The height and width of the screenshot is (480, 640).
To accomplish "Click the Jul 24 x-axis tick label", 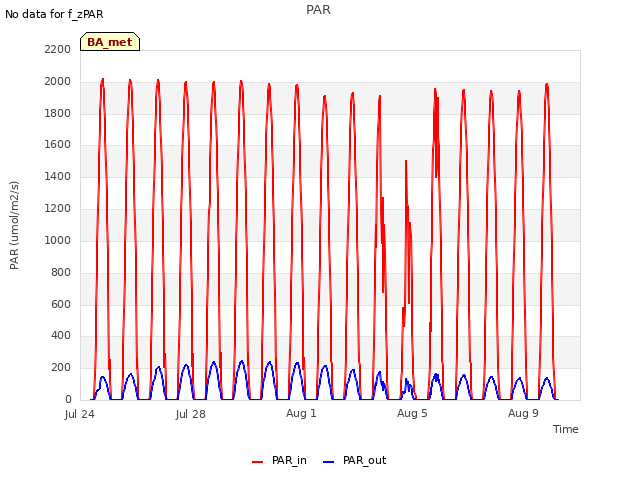I will point(80,414).
